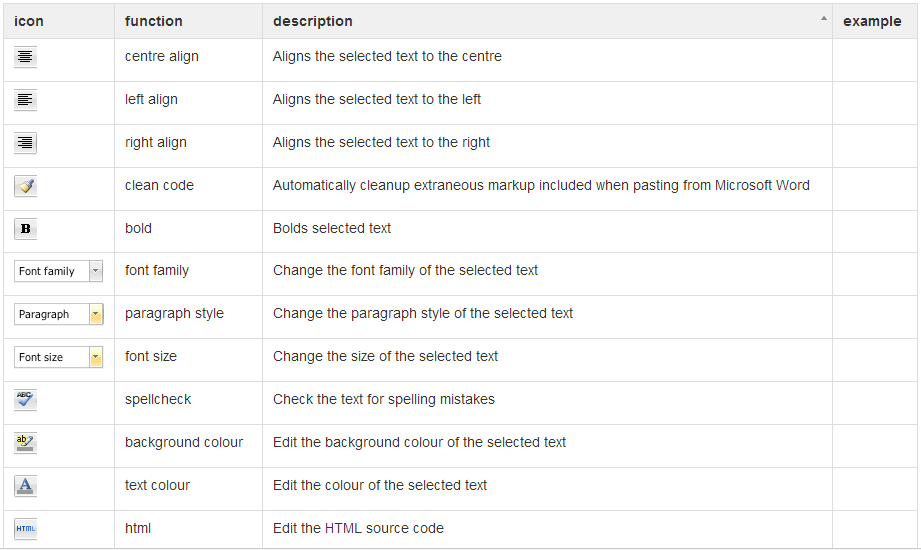This screenshot has height=550, width=921.
Task: Toggle the bold B icon
Action: point(26,229)
